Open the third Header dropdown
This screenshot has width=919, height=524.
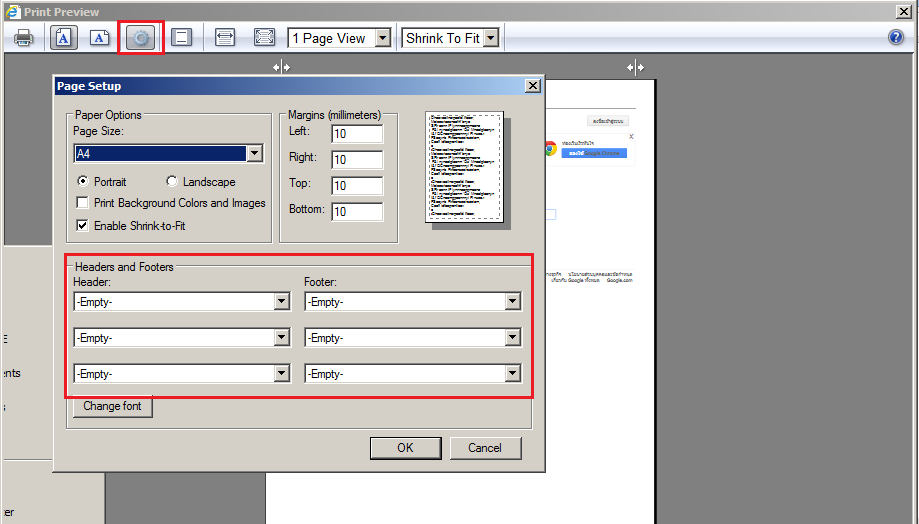(281, 373)
